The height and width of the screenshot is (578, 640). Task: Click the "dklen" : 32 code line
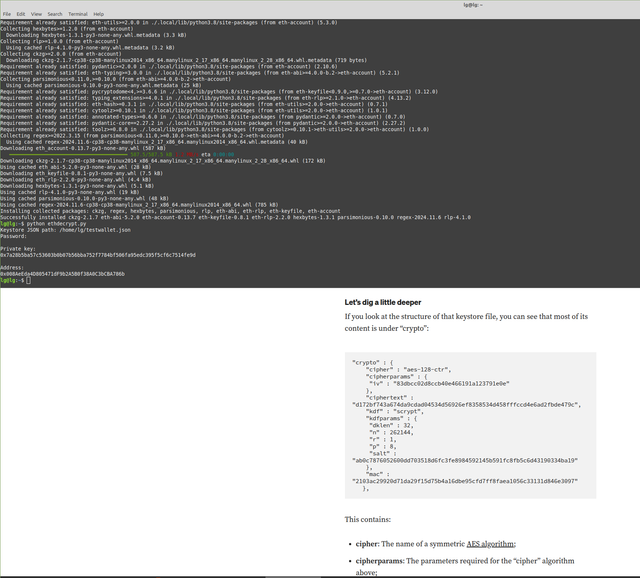[x=391, y=425]
